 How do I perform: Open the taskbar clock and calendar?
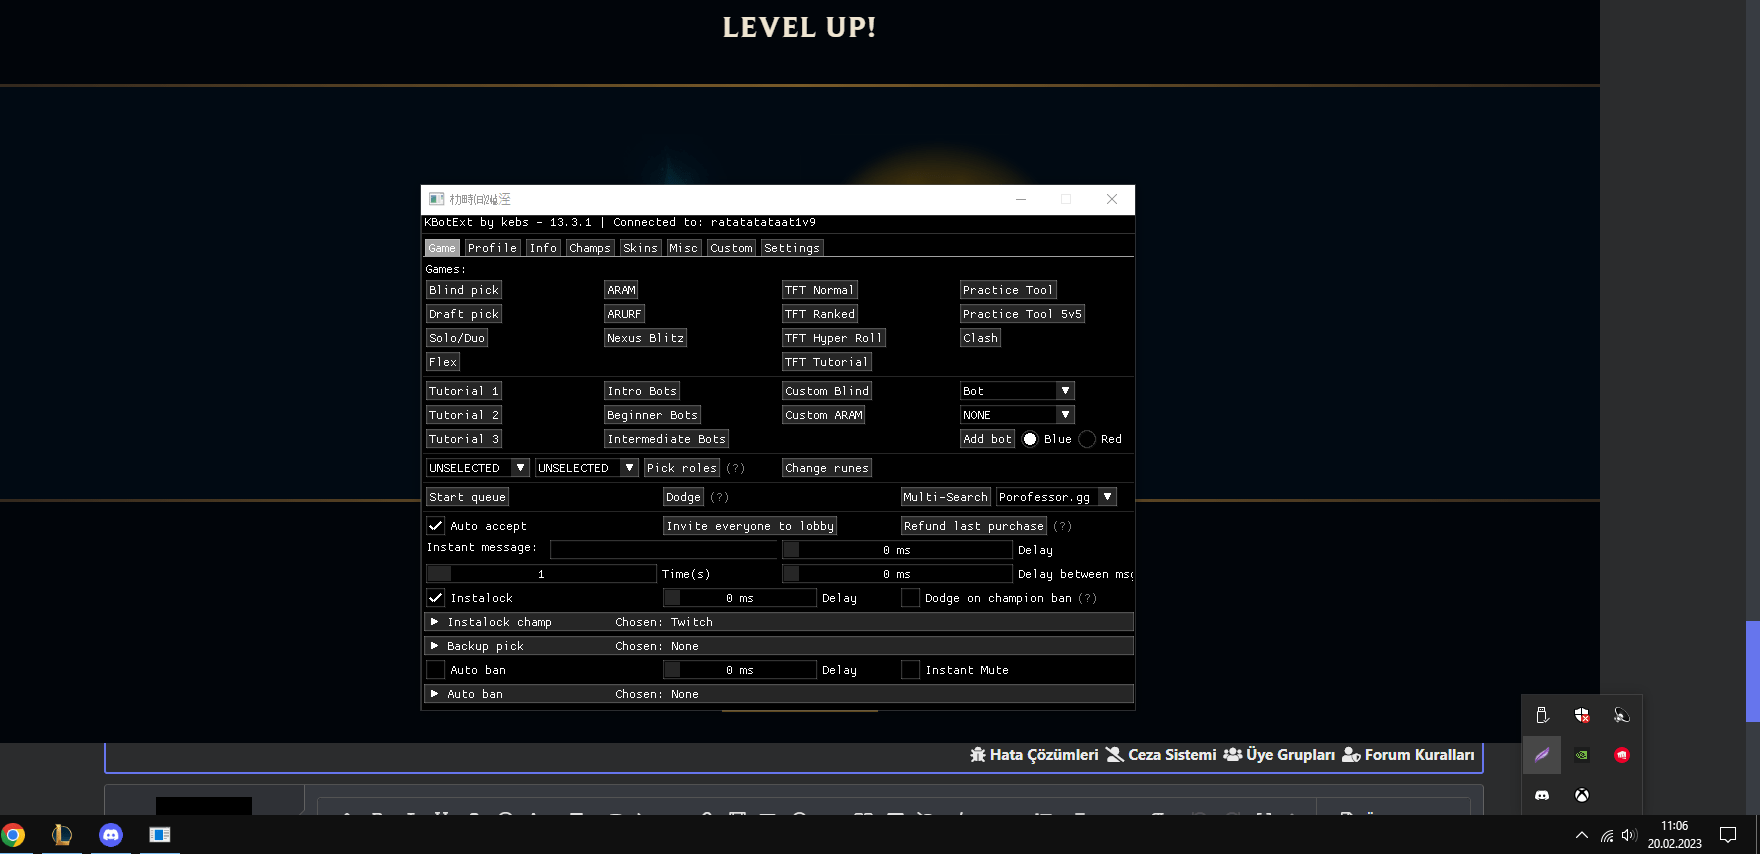tap(1675, 835)
